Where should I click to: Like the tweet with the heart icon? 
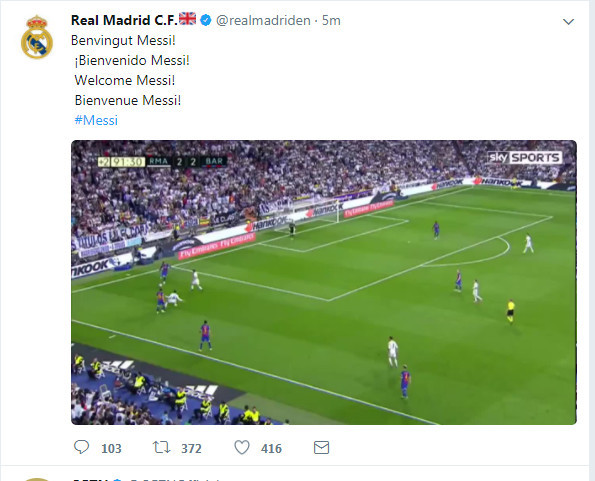pyautogui.click(x=242, y=448)
